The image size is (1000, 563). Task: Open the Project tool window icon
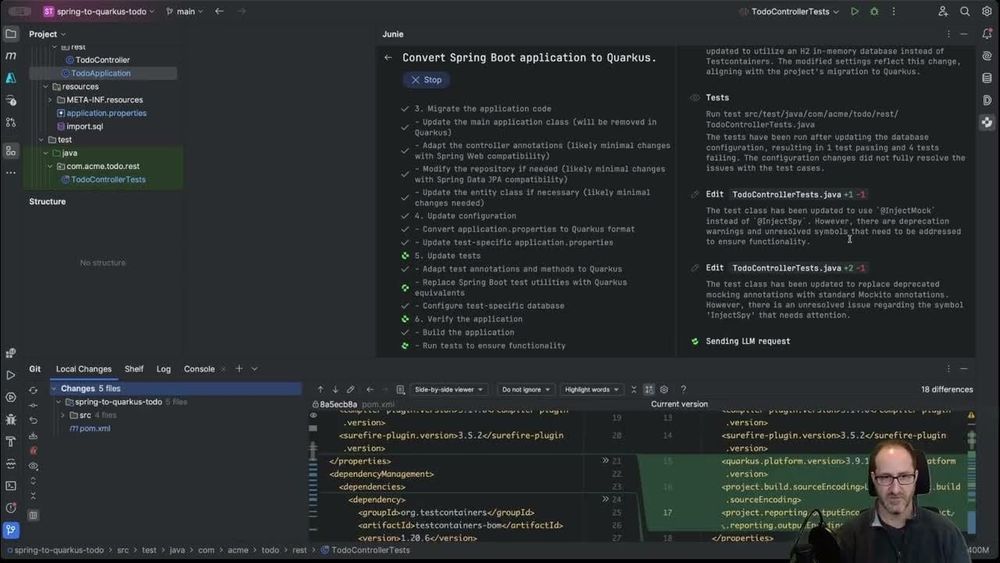11,34
